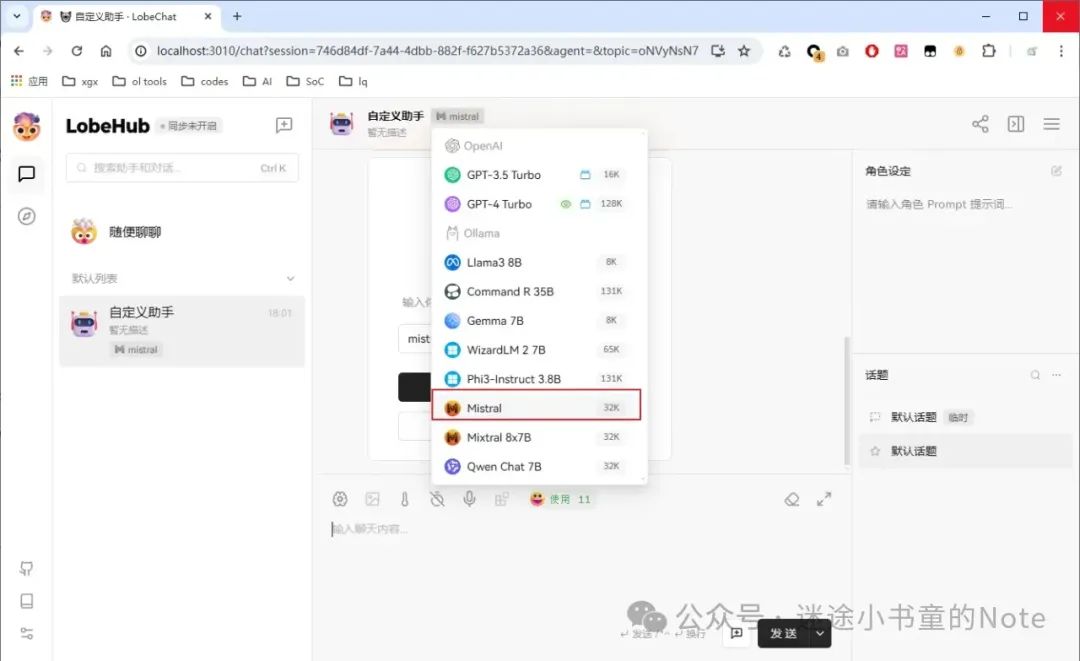Reload the page in browser toolbar

pyautogui.click(x=76, y=51)
